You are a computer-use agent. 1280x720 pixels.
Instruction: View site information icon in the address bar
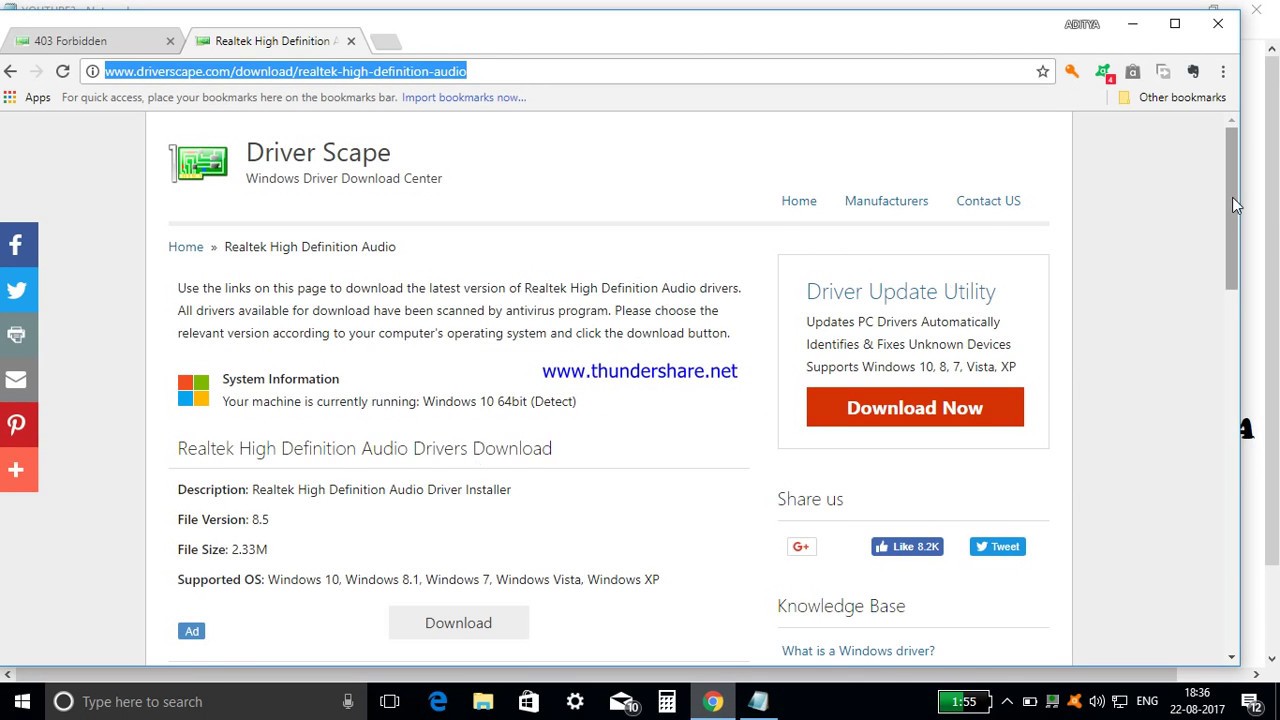click(x=92, y=71)
